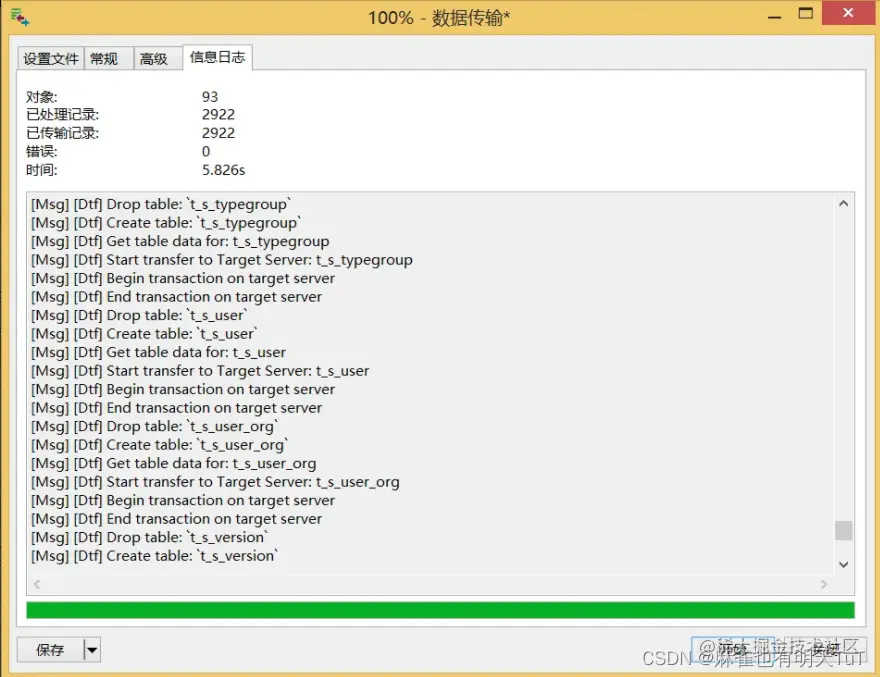The image size is (880, 677).
Task: Open the dropdown arrow next to 保存
Action: coord(92,650)
